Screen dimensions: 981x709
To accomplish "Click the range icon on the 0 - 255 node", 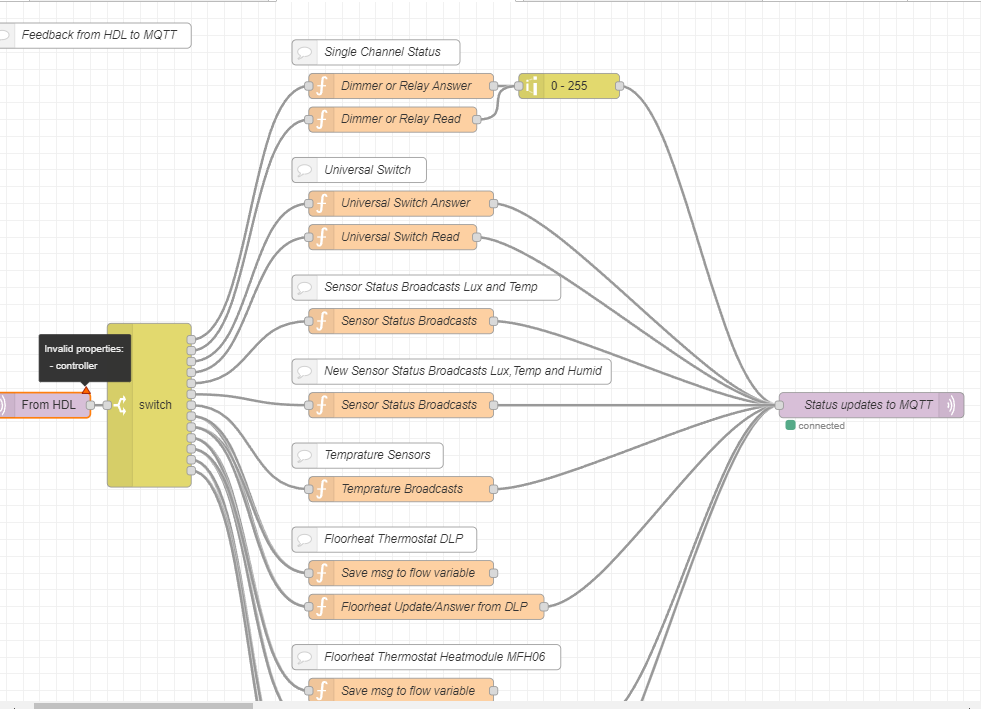I will pos(530,86).
